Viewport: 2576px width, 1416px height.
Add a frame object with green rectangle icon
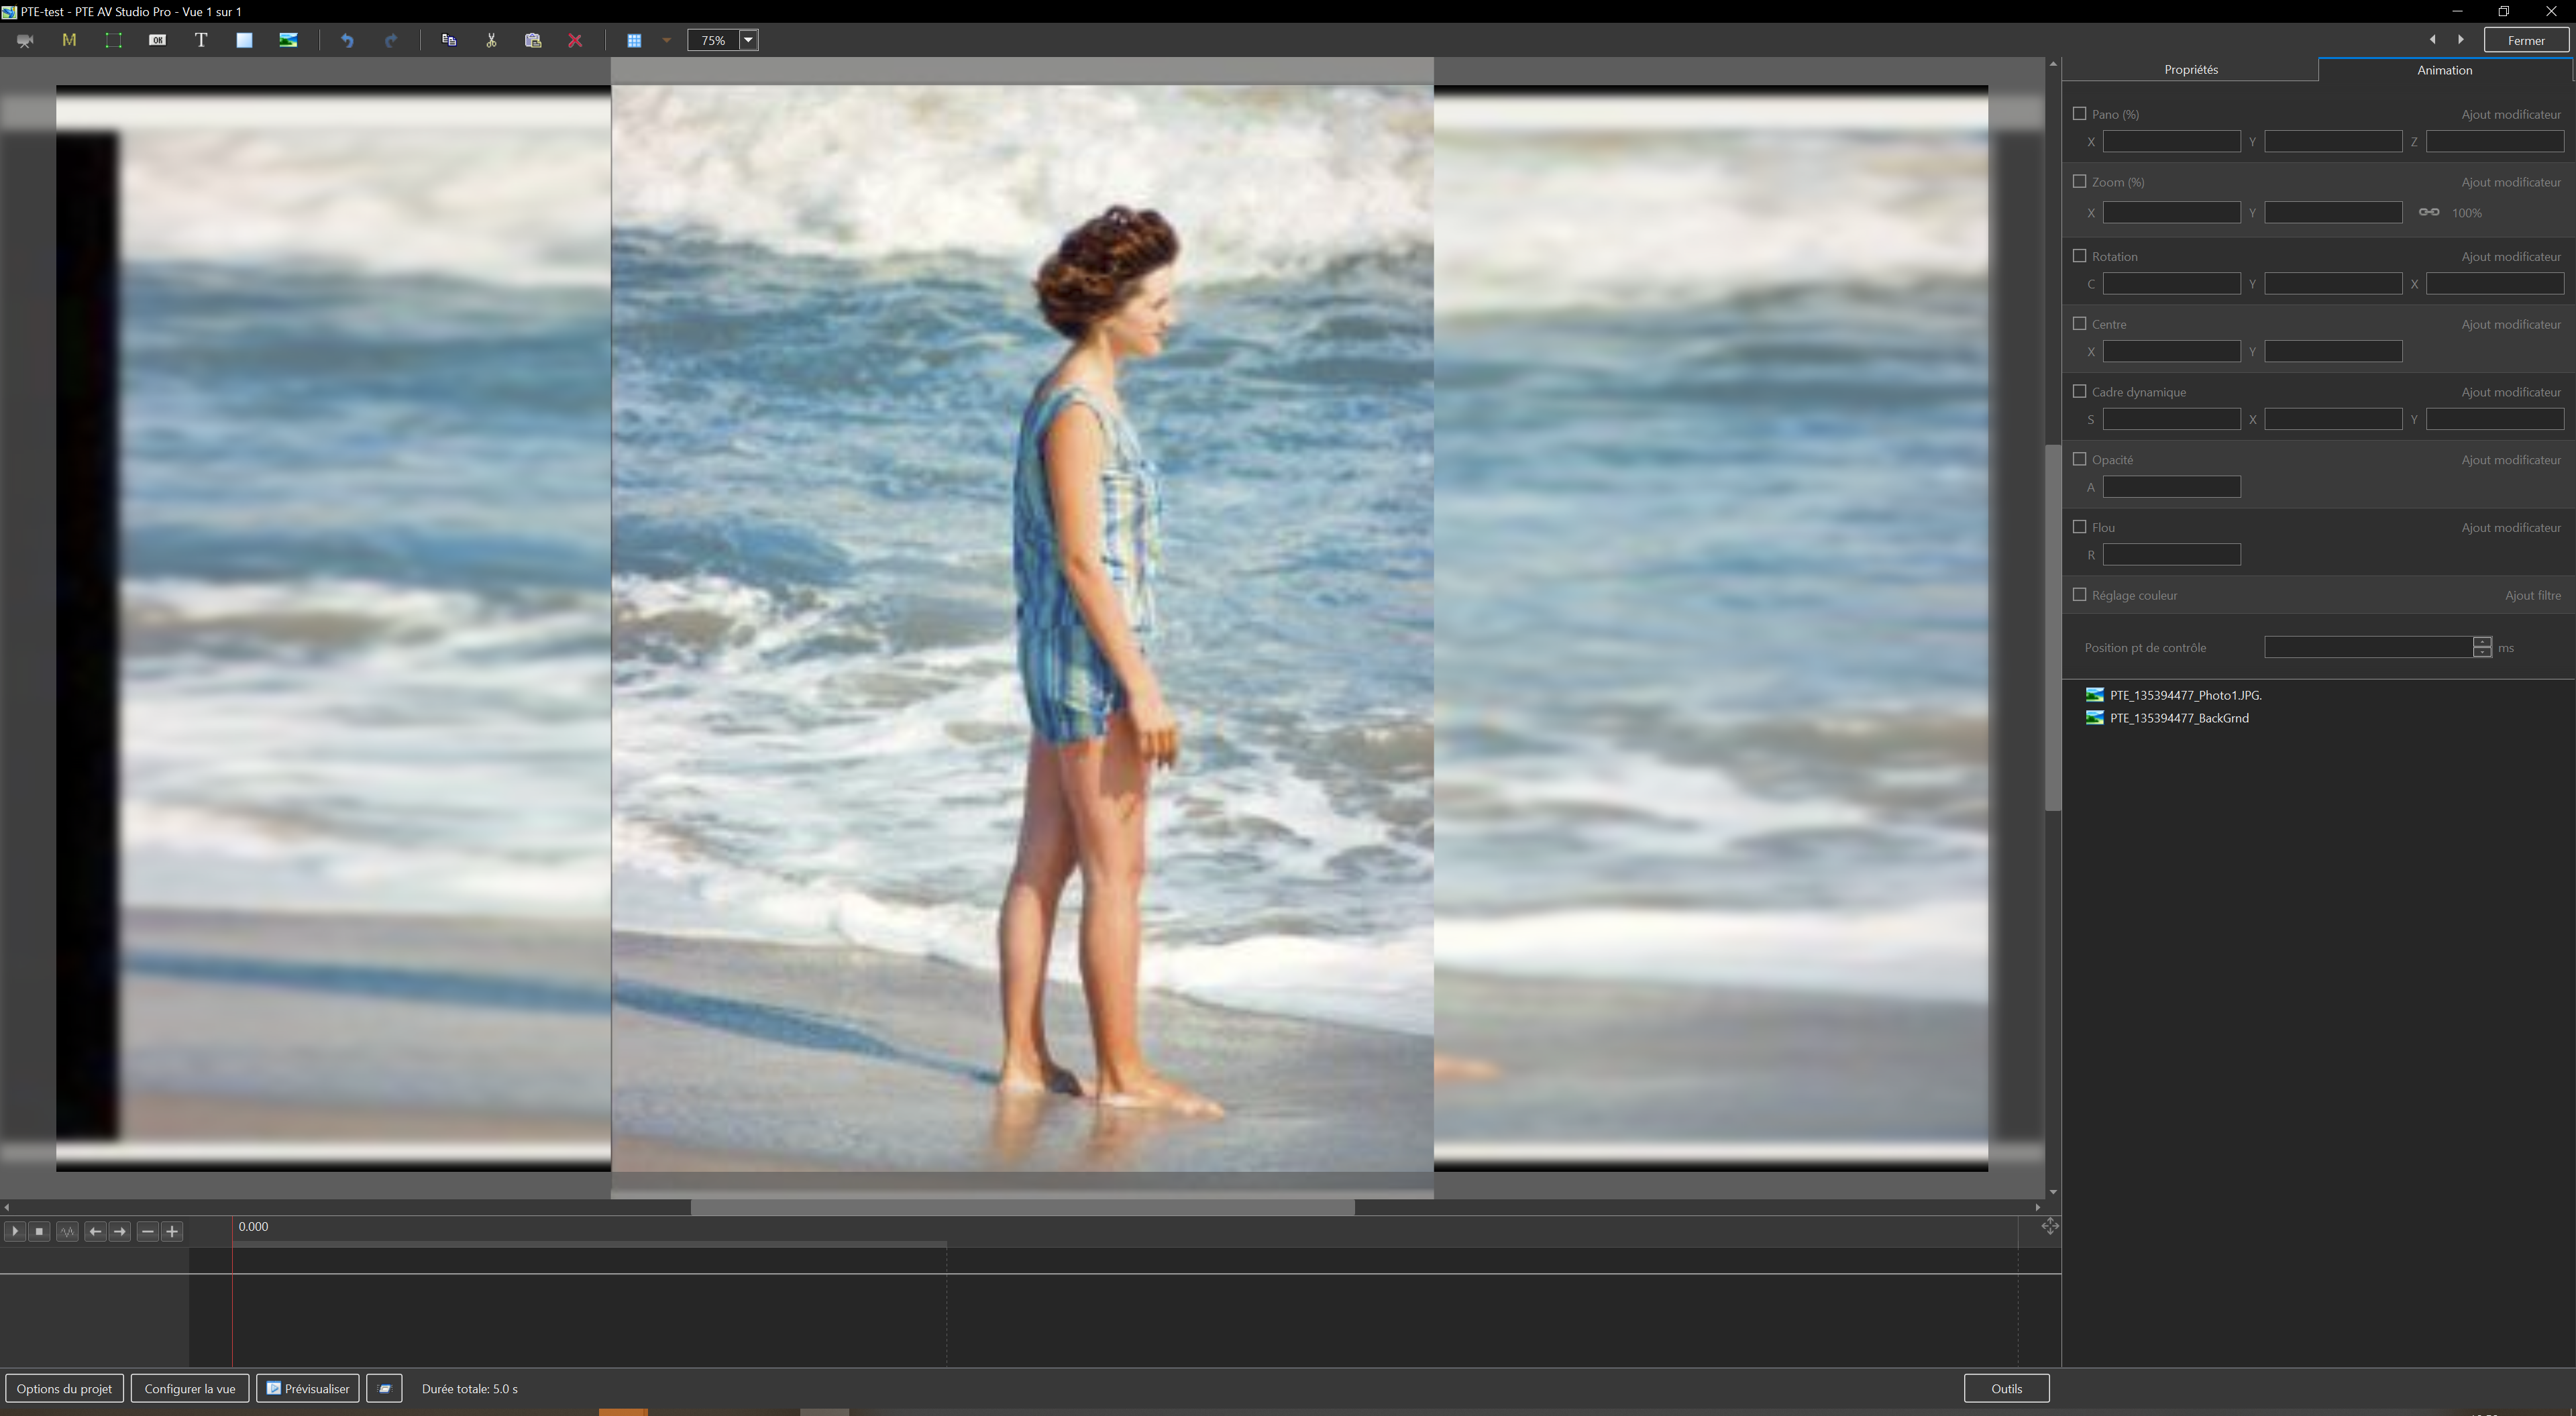pos(113,41)
